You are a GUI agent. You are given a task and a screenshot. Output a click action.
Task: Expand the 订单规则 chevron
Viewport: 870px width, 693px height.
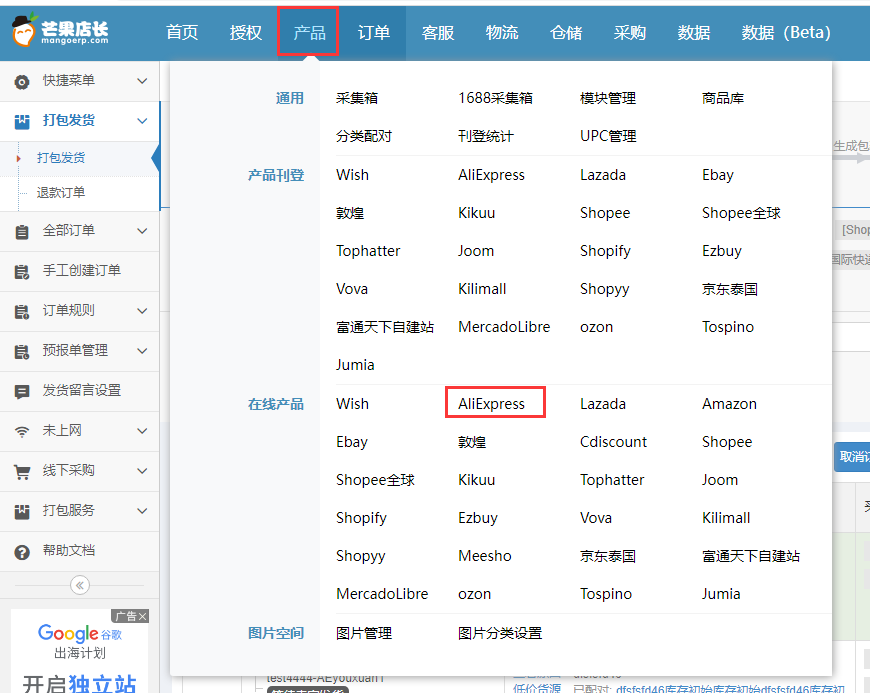[x=142, y=311]
